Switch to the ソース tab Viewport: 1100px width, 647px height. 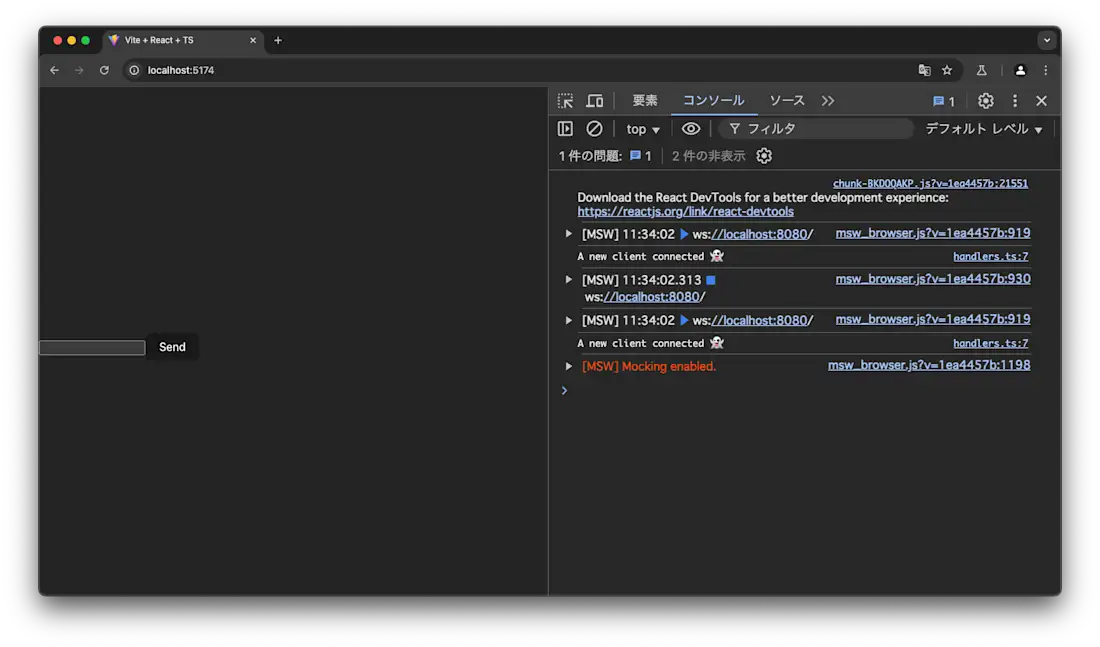coord(786,100)
